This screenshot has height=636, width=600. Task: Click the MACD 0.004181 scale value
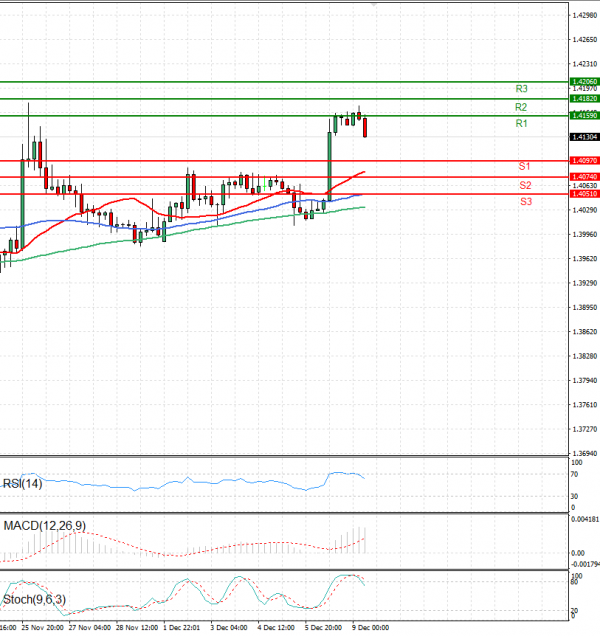tap(585, 519)
